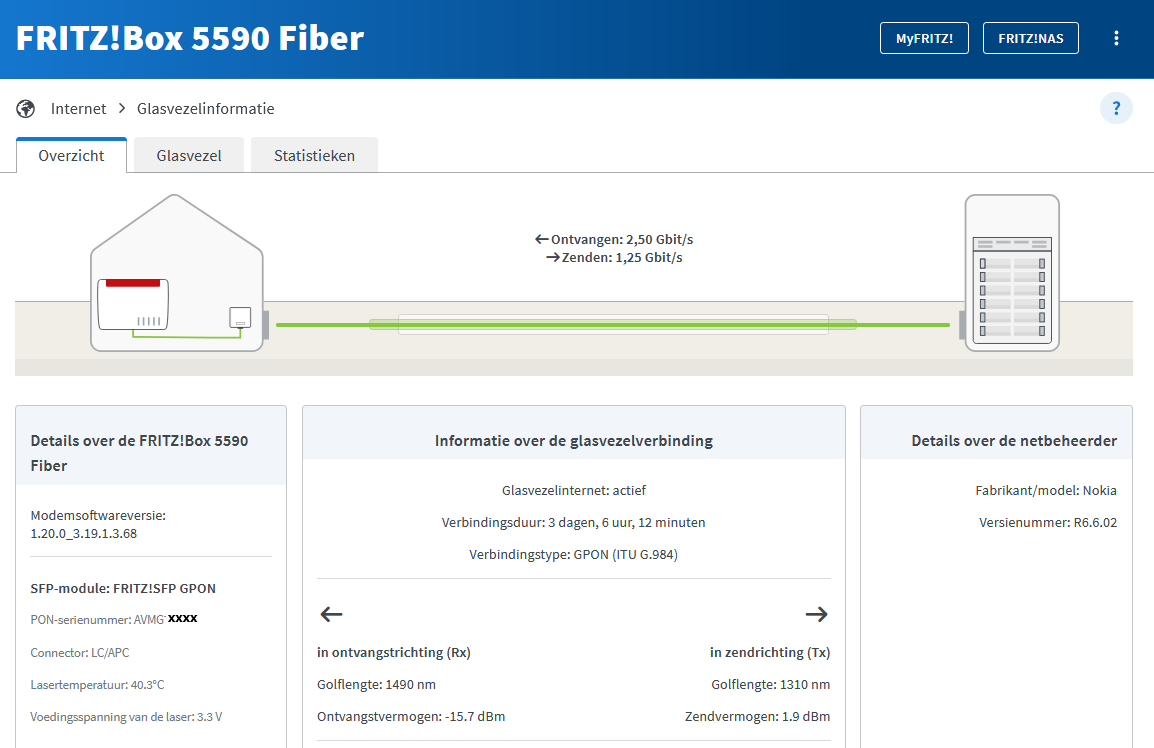This screenshot has width=1154, height=748.
Task: Click the Informatie over de glasvezelverbinding header
Action: point(573,440)
